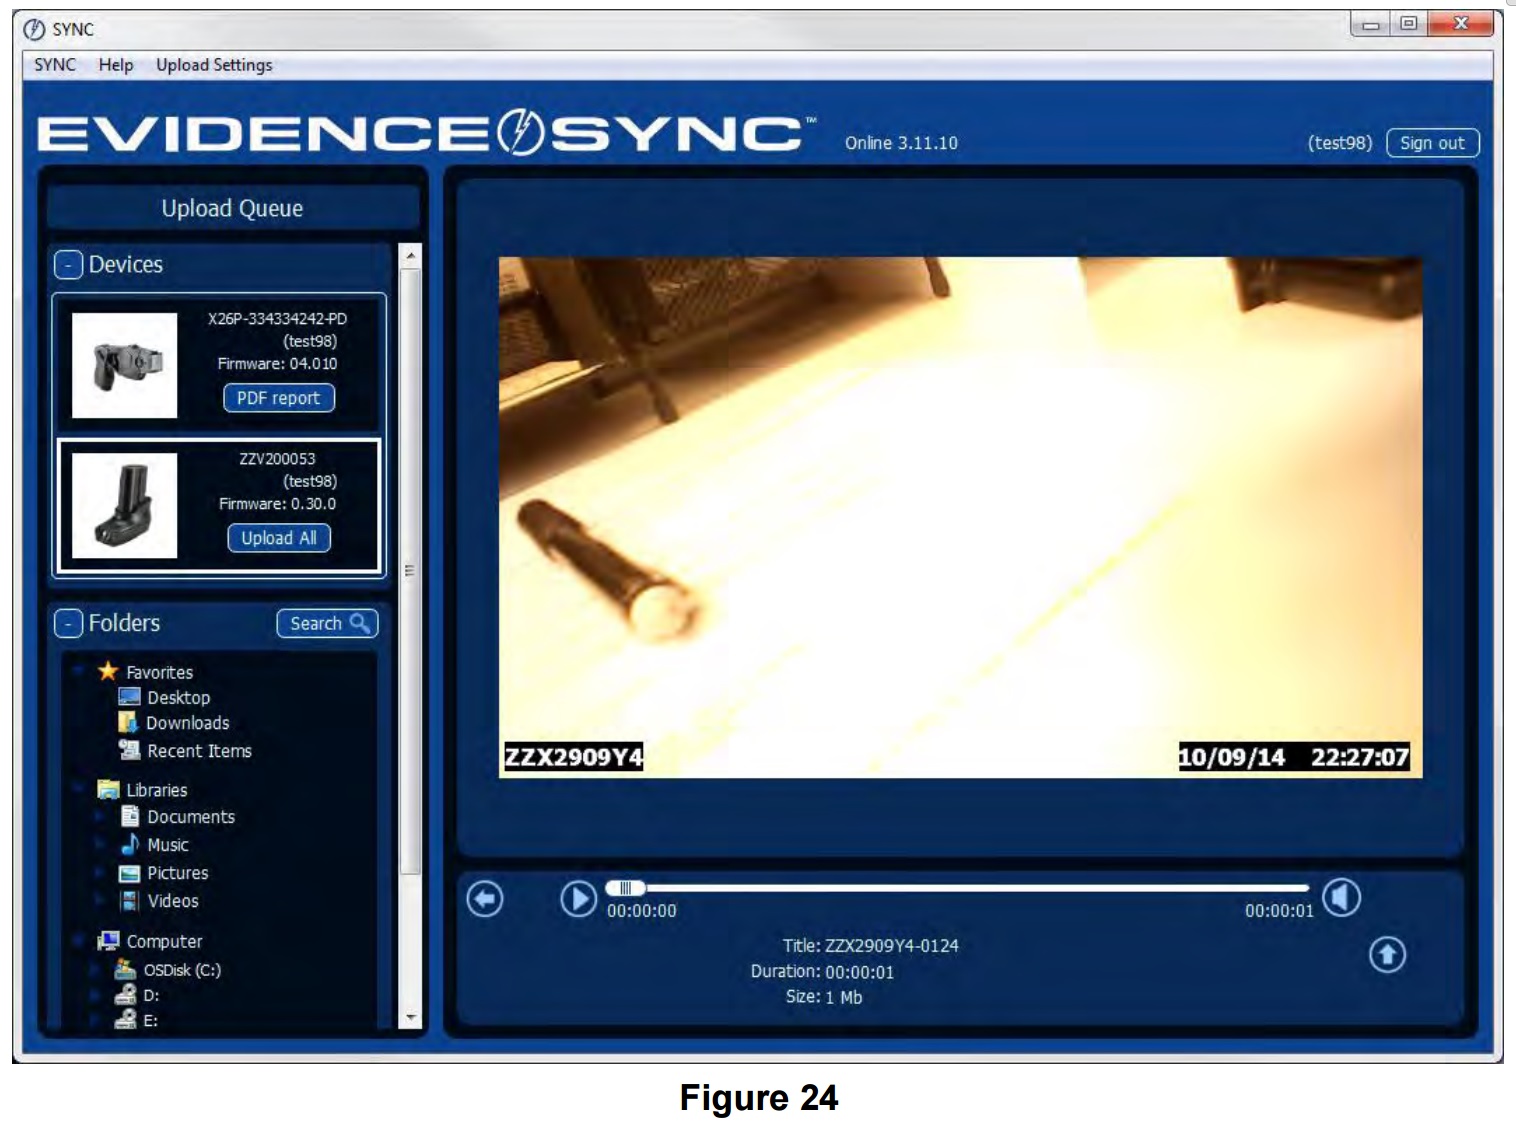Generate a PDF report for the X26P device
Screen dimensions: 1516x1123
[x=280, y=397]
